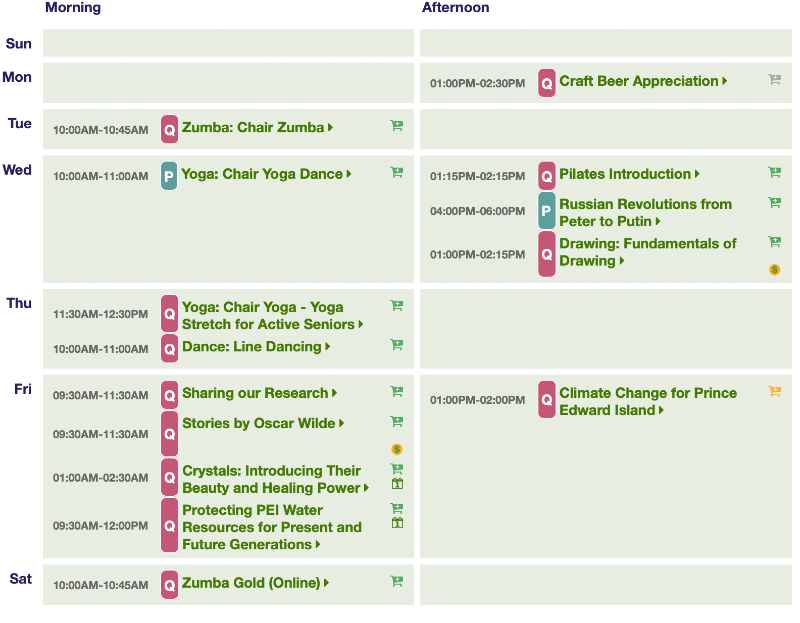800x623 pixels.
Task: Expand the arrow after Sharing our Research
Action: [334, 394]
